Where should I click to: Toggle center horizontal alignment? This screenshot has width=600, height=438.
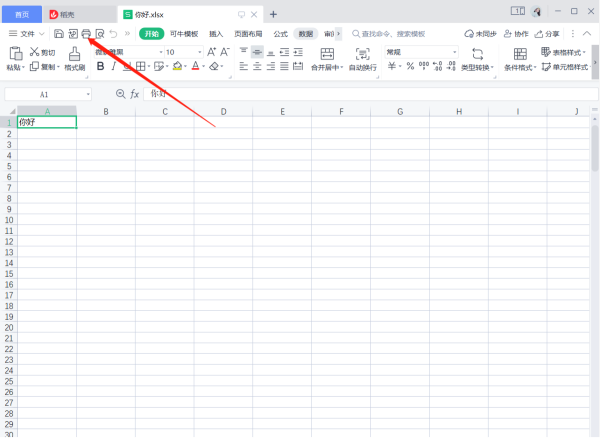click(x=257, y=67)
